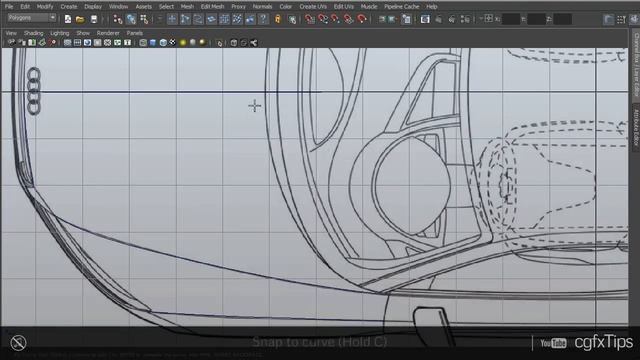
Task: Toggle rendering selection mask
Action: point(250,19)
